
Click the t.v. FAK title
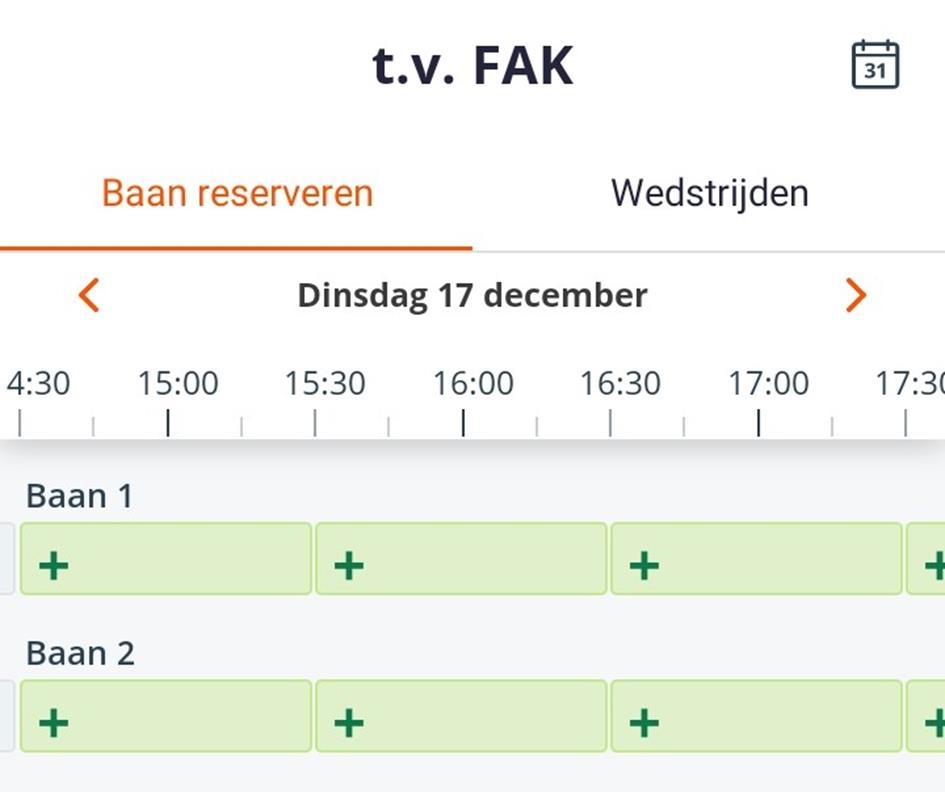(472, 66)
